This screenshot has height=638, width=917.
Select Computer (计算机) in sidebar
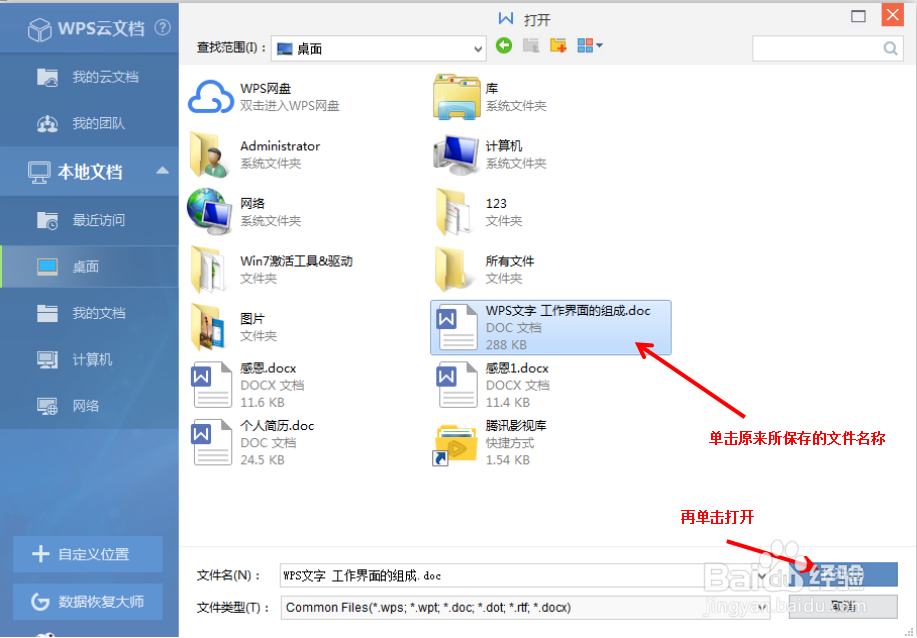[89, 359]
